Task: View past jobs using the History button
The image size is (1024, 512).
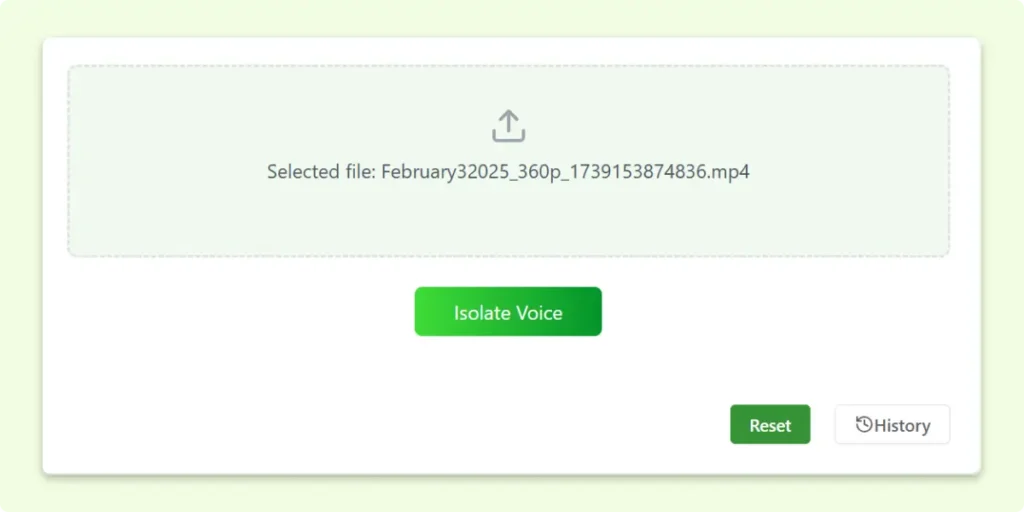Action: pos(892,425)
